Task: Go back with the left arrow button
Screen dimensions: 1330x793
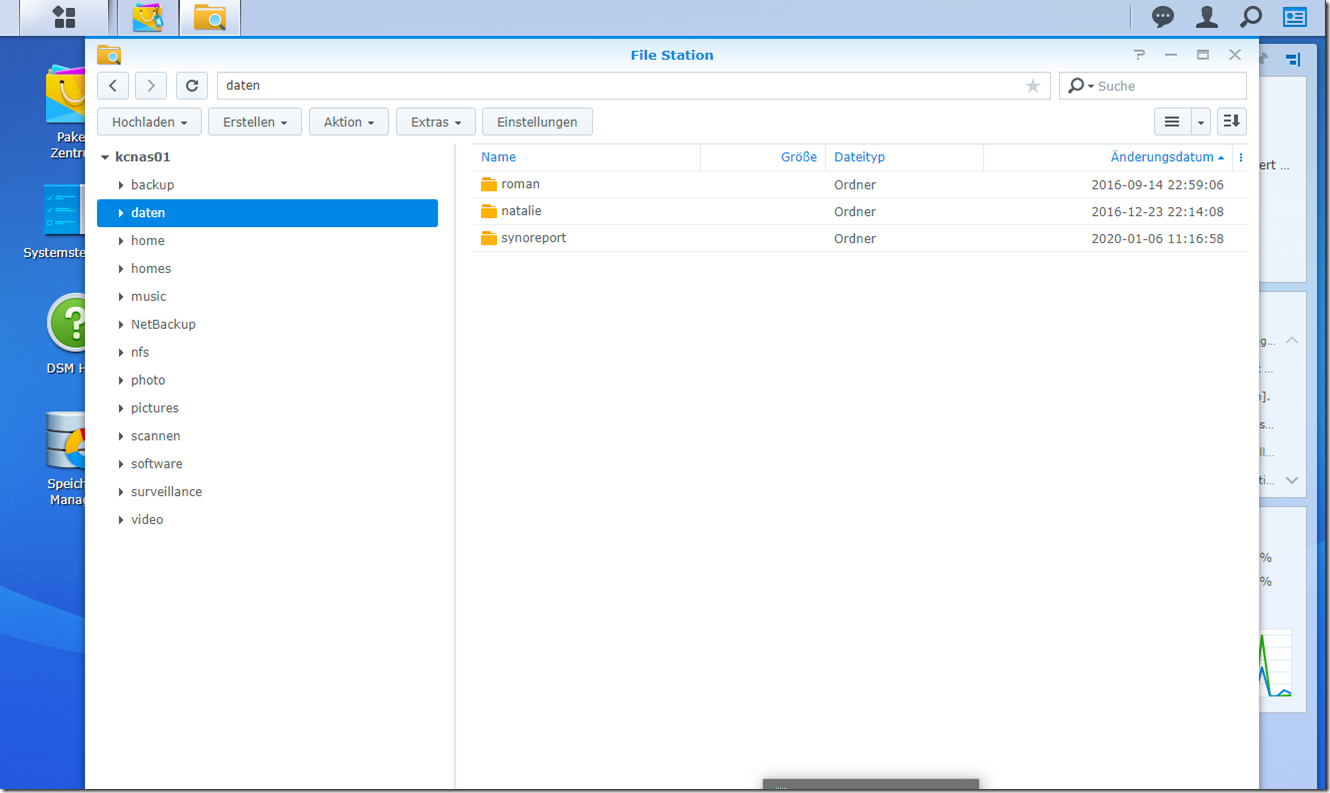Action: pyautogui.click(x=113, y=86)
